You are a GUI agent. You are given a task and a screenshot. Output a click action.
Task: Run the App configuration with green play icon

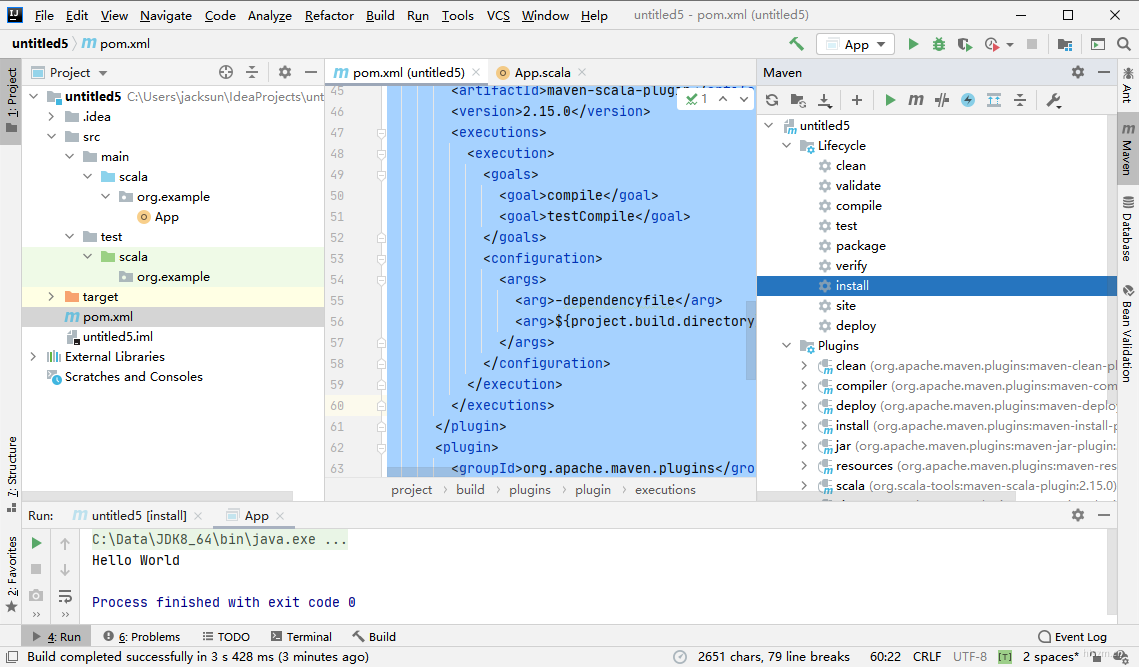[913, 44]
